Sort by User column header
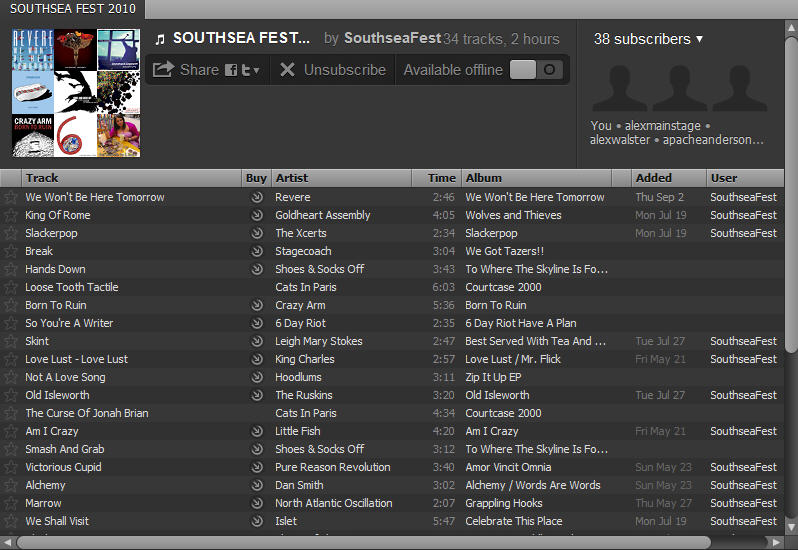Image resolution: width=798 pixels, height=550 pixels. point(745,178)
